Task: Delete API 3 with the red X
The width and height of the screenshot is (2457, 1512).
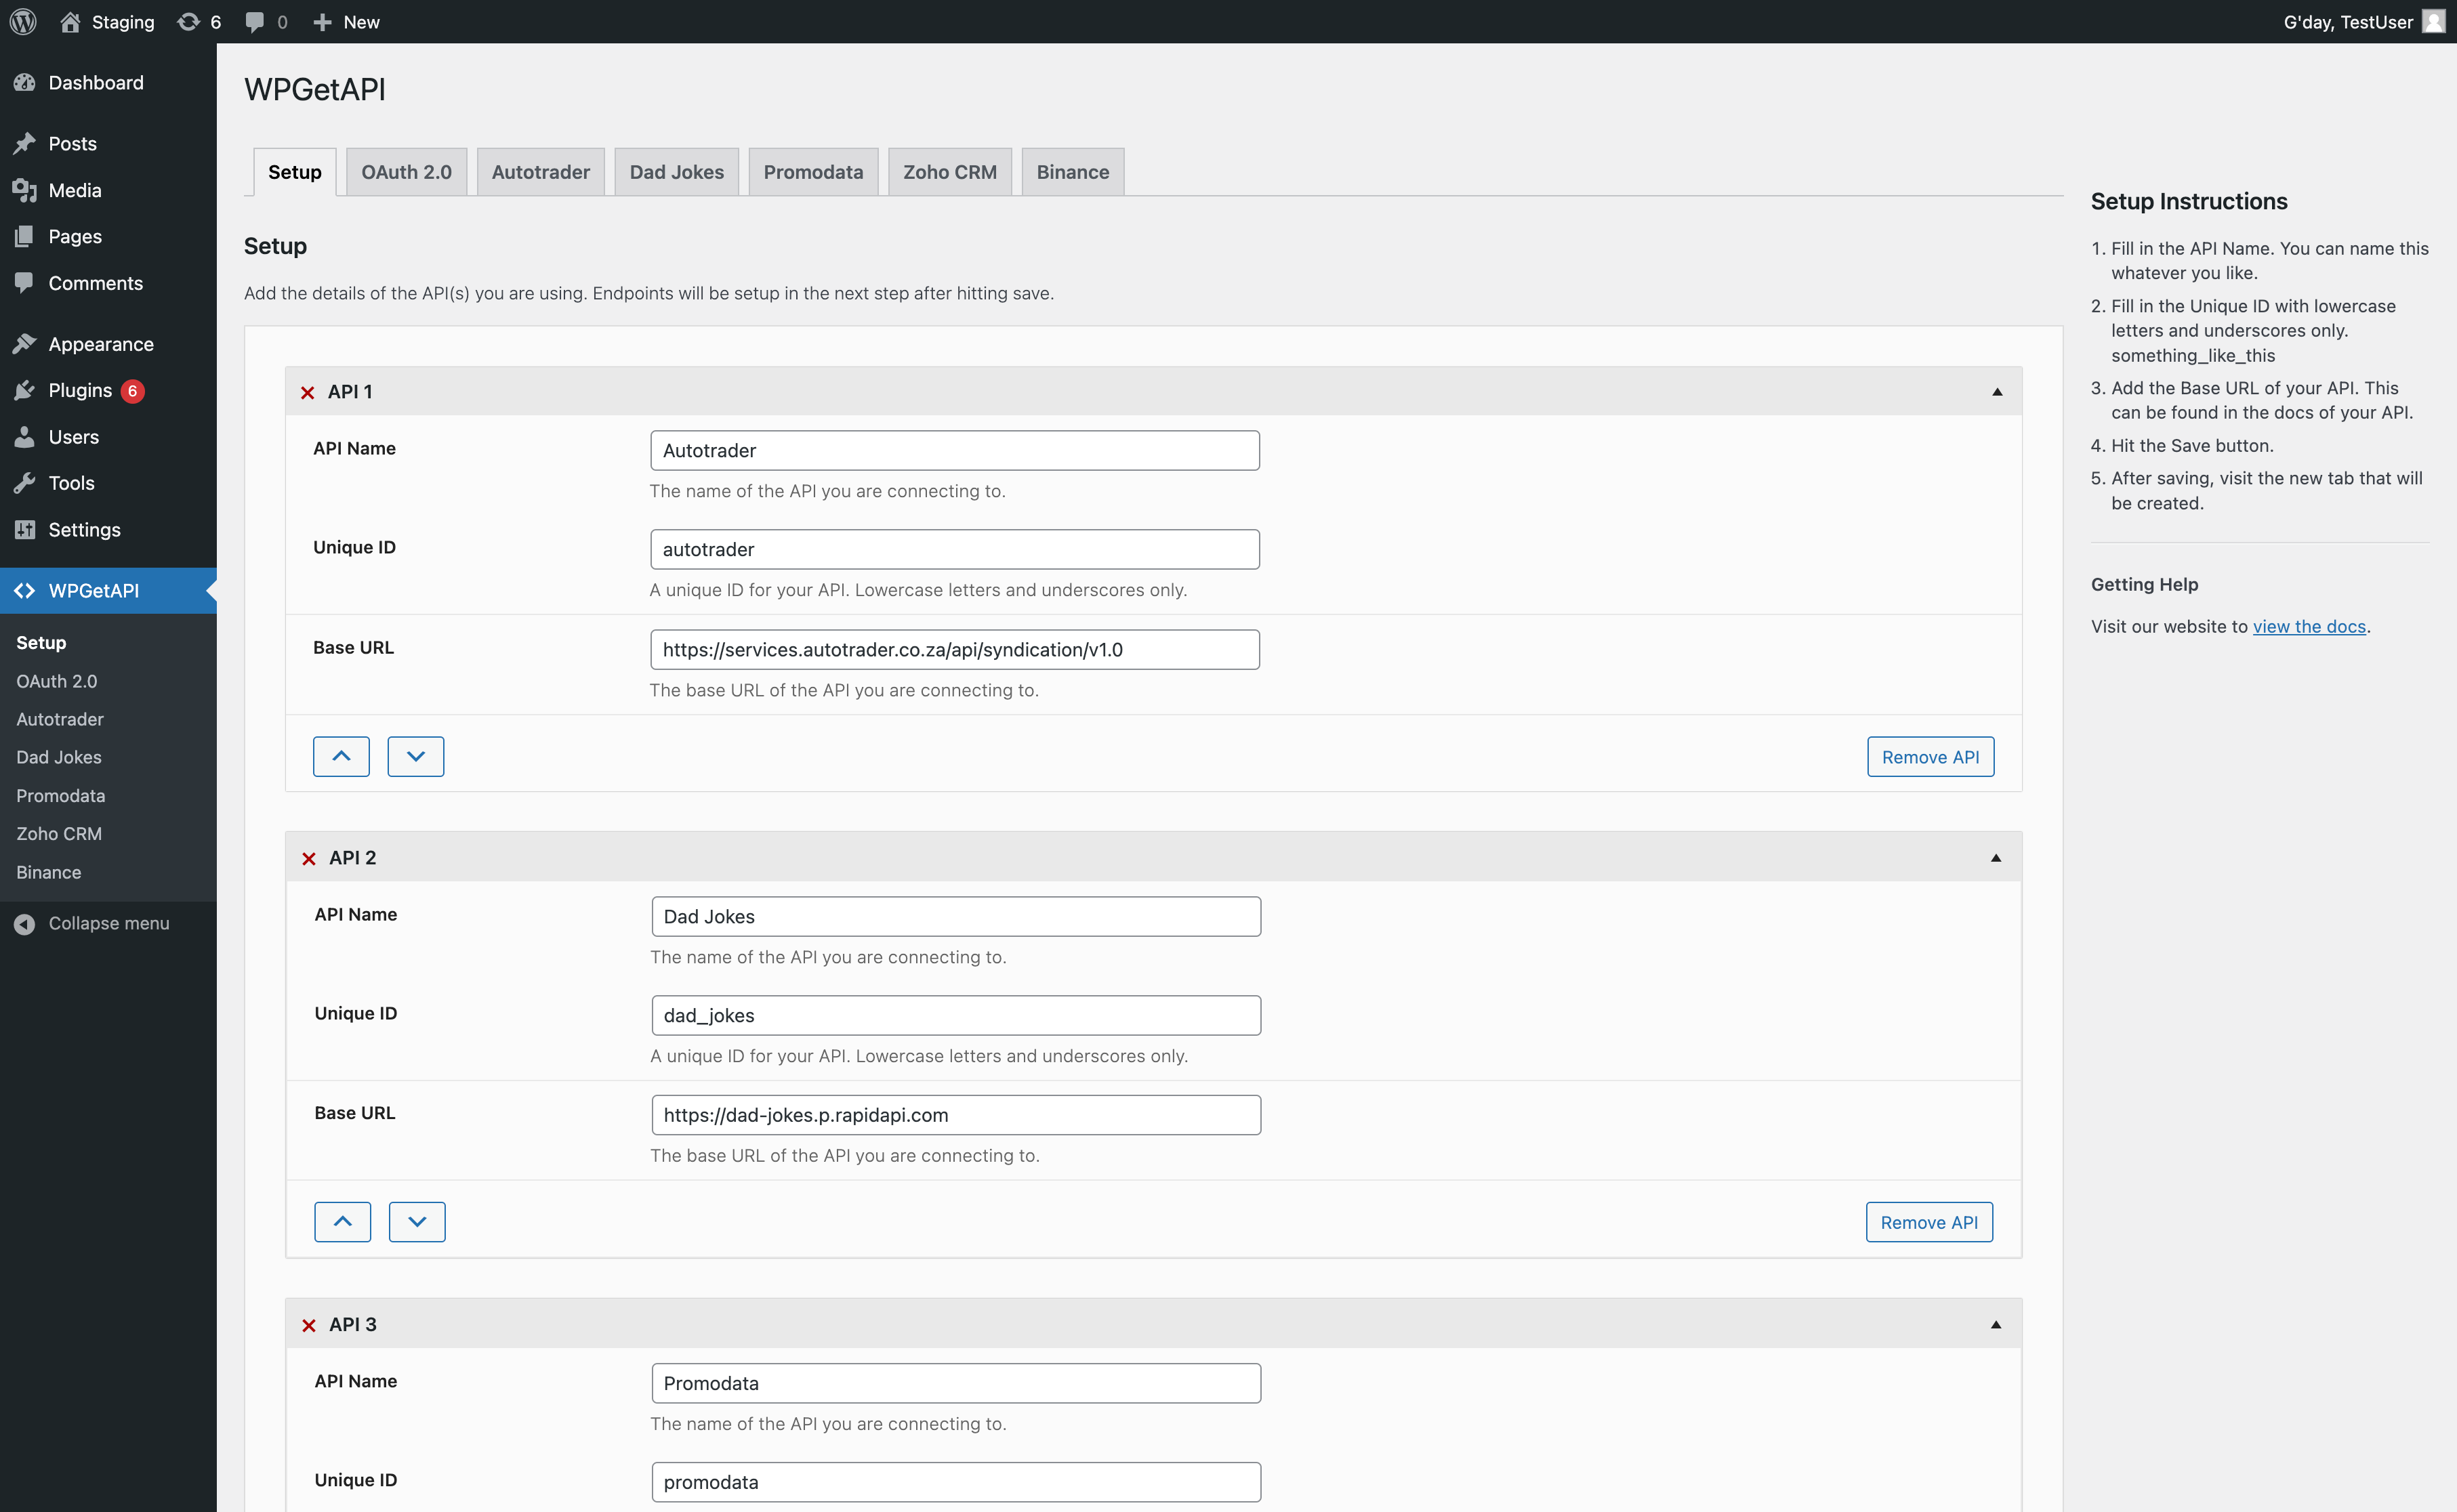Action: coord(309,1325)
